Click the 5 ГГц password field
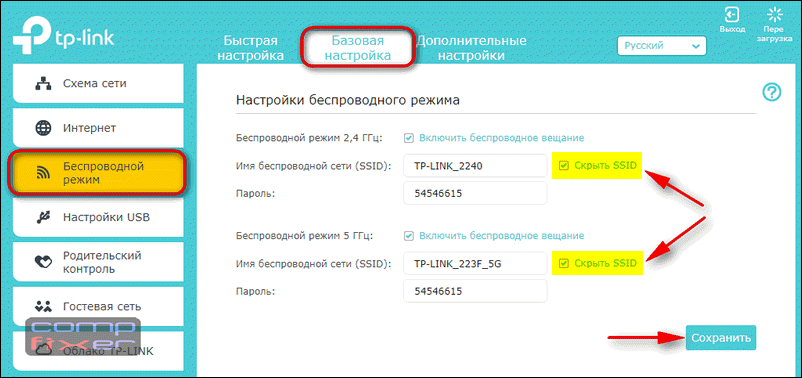This screenshot has width=802, height=378. click(x=475, y=292)
